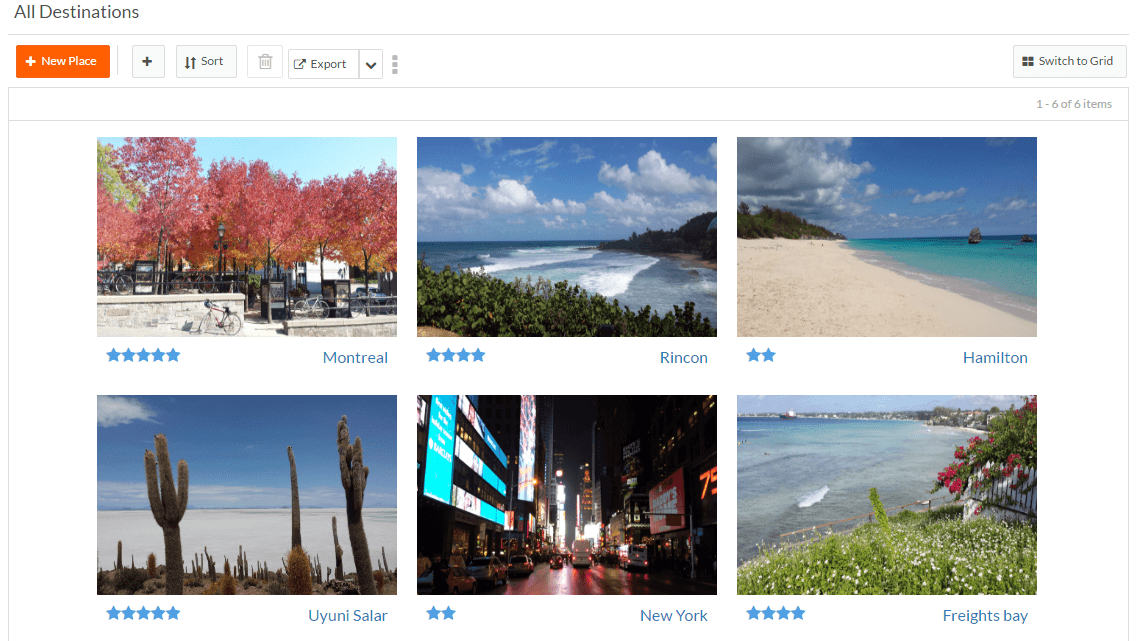Click the two-star rating under Hamilton
Screen dimensions: 1144x641
pos(761,355)
